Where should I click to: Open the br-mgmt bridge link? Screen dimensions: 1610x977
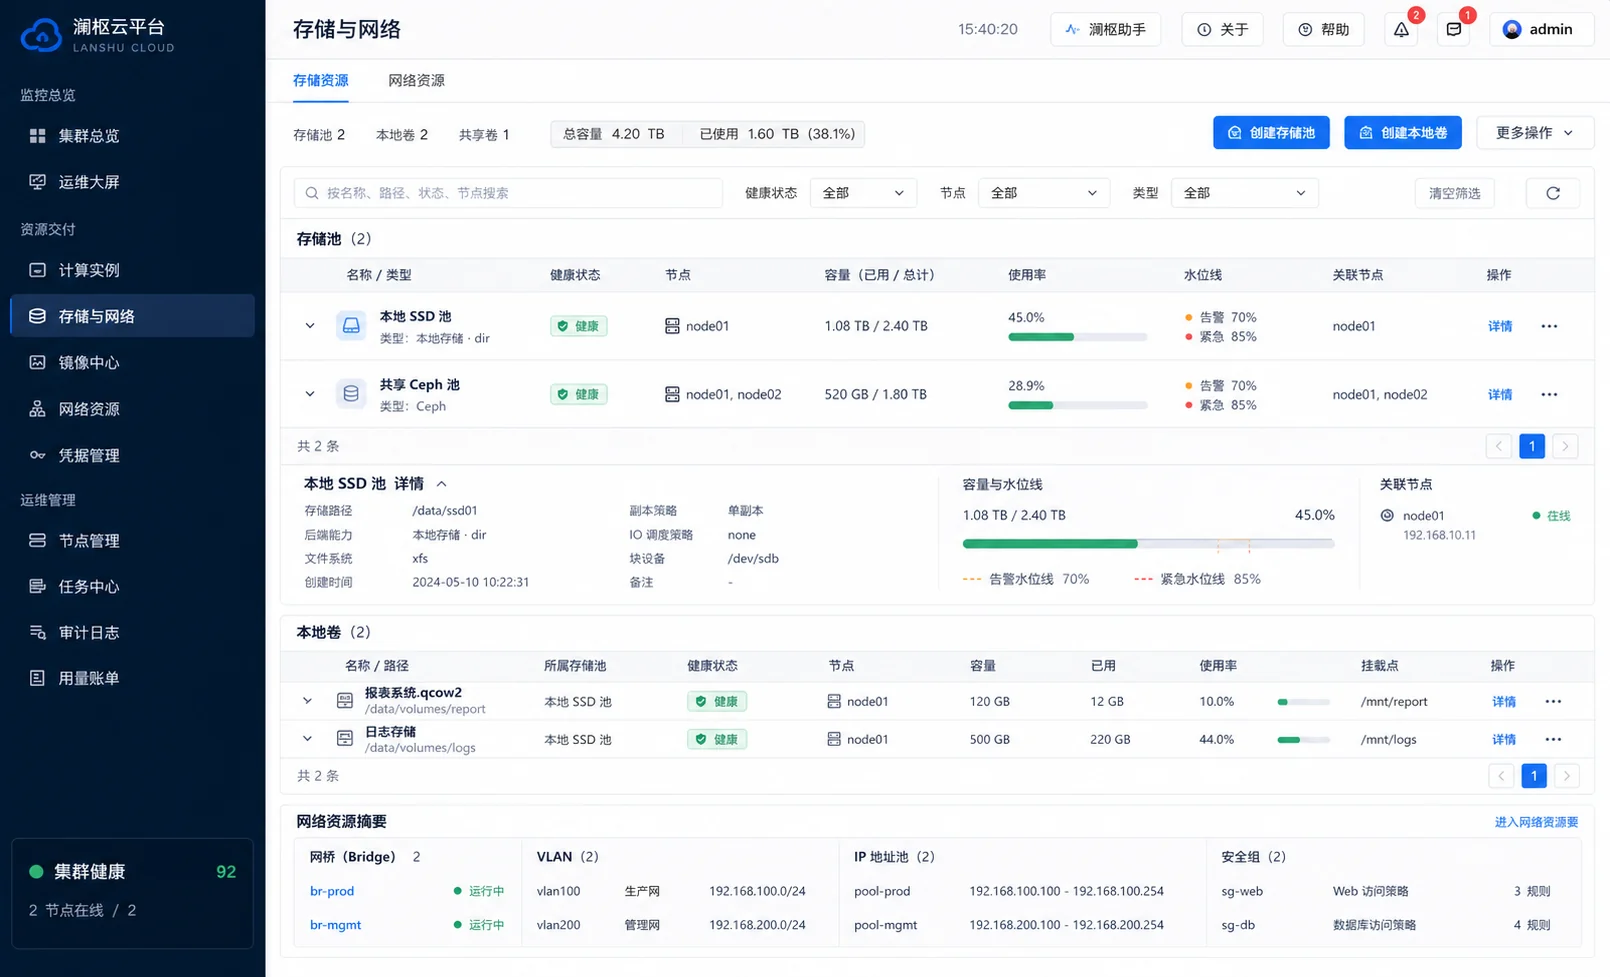click(x=336, y=925)
